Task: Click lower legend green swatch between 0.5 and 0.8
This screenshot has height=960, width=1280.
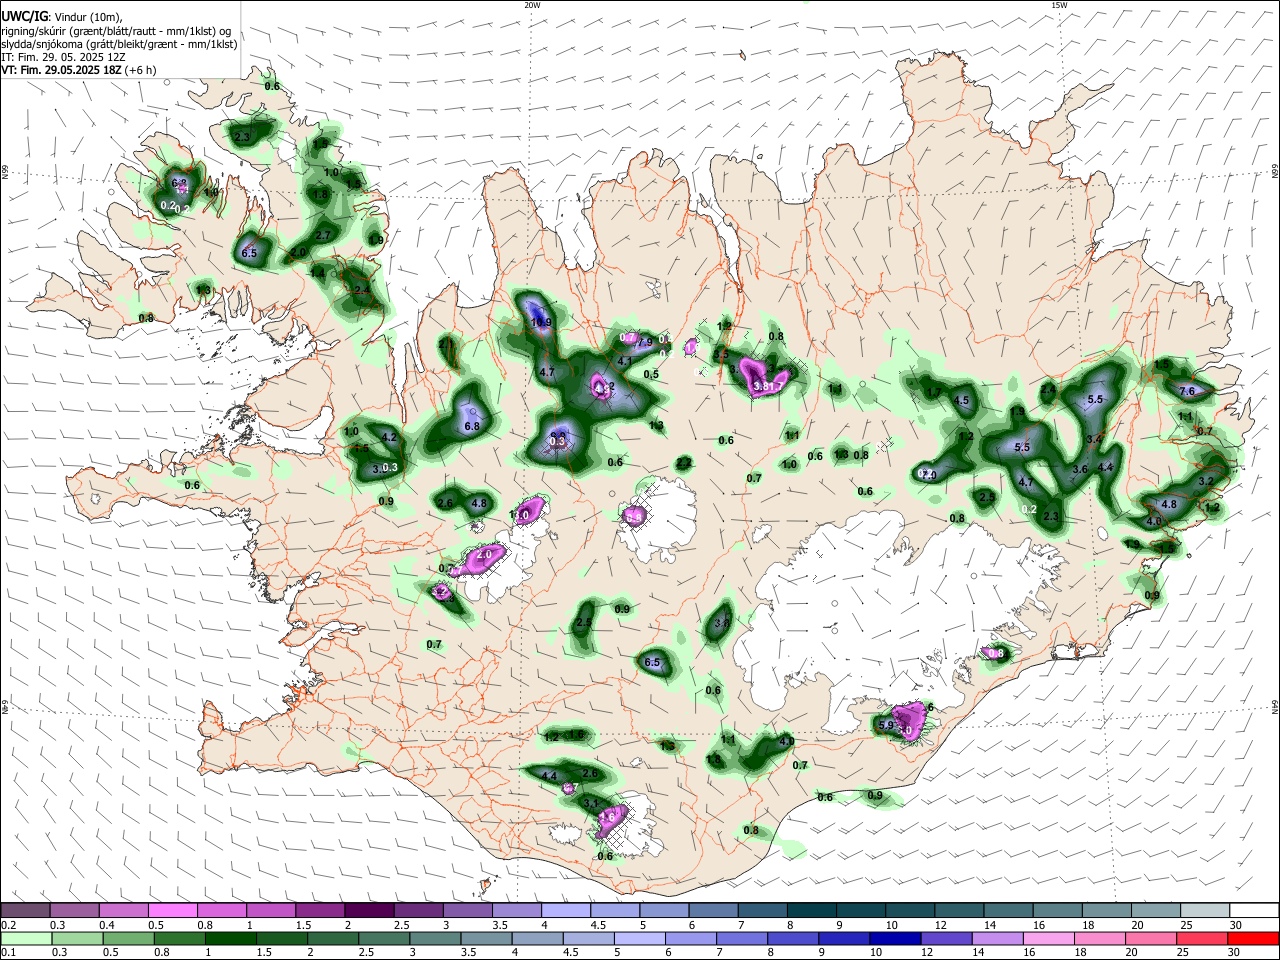Action: tap(129, 939)
